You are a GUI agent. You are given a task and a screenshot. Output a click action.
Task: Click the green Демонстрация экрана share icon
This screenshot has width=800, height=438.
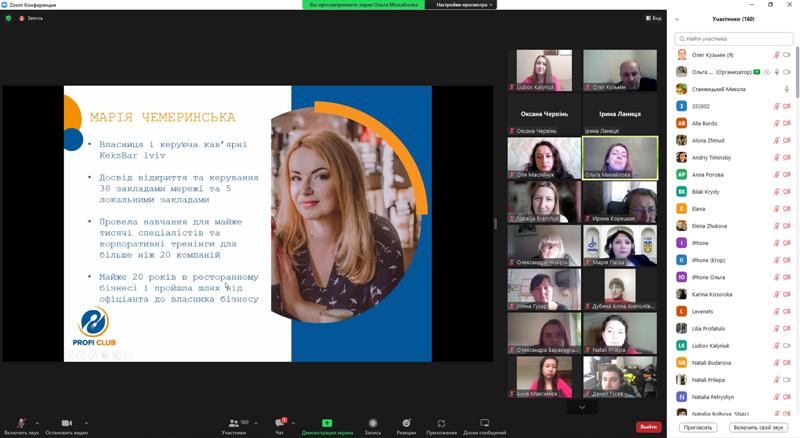(x=326, y=423)
